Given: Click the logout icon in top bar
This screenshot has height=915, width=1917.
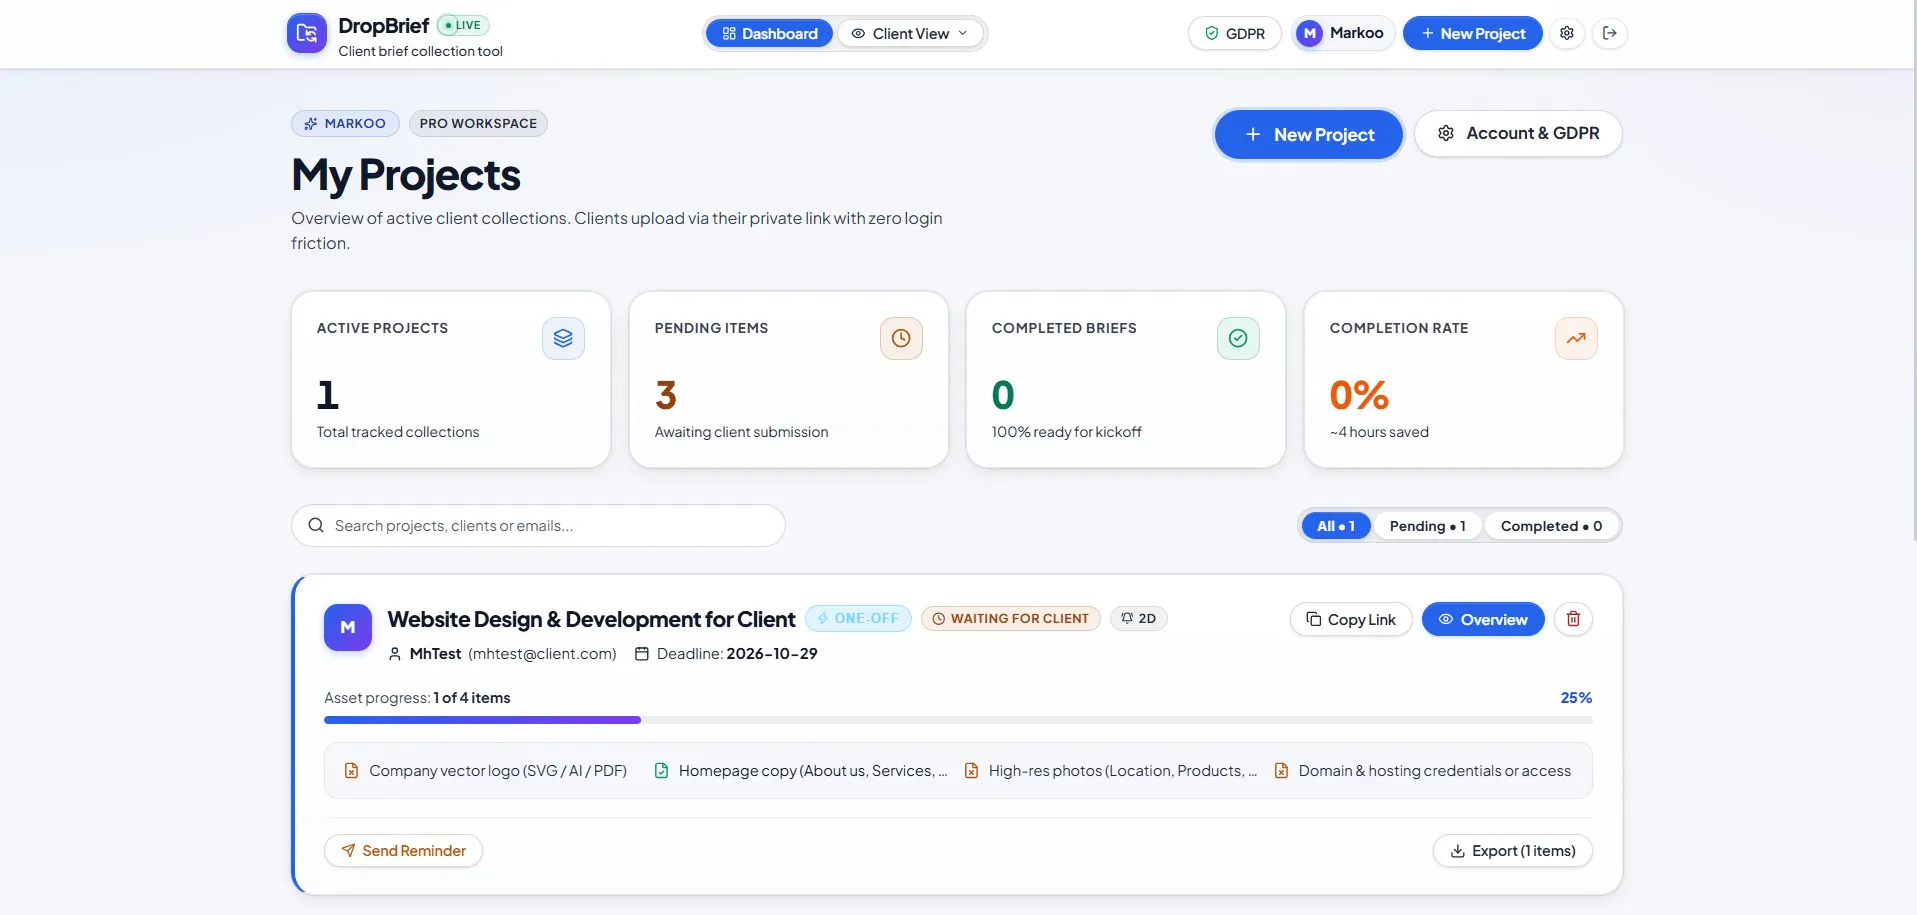Looking at the screenshot, I should coord(1610,33).
